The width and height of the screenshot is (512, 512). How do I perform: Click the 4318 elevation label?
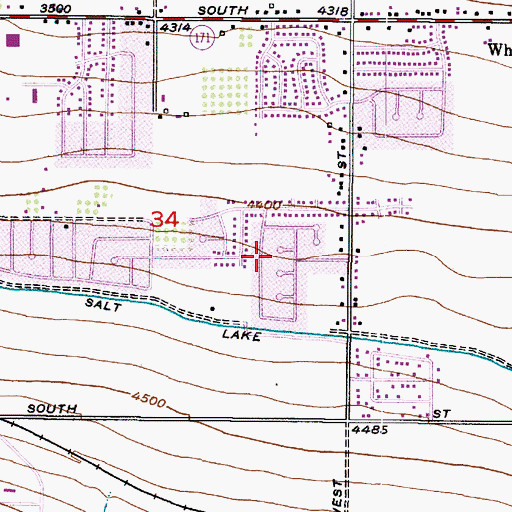pos(333,11)
